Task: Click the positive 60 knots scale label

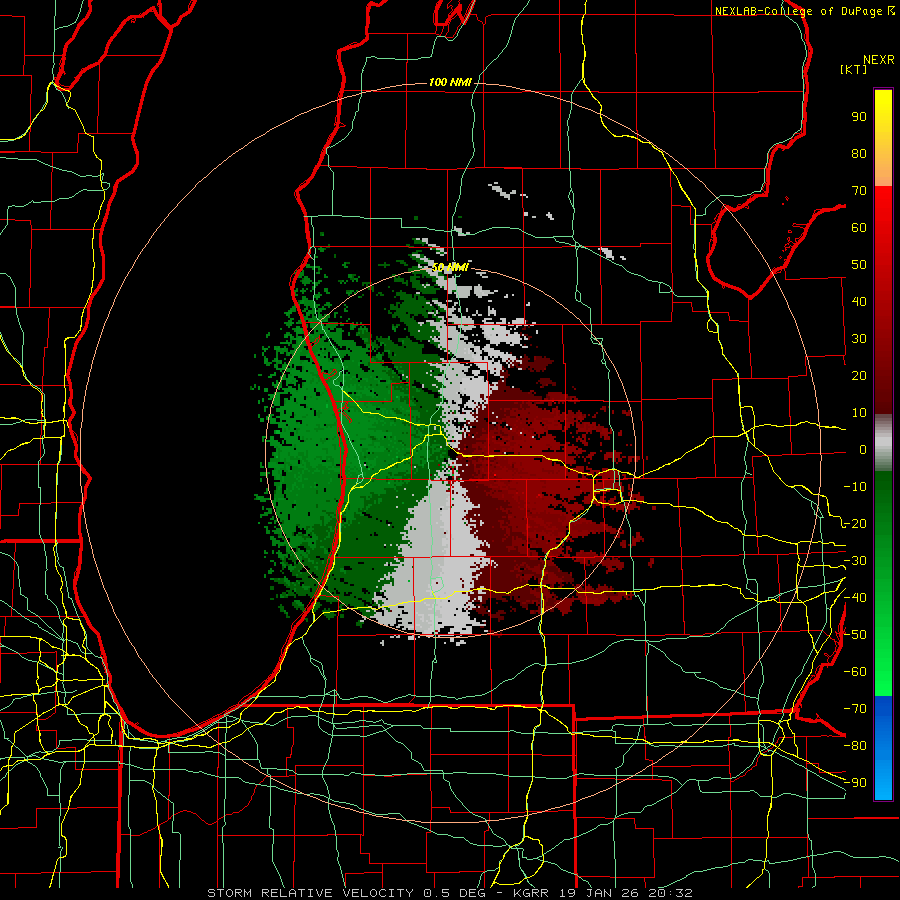Action: pos(859,227)
